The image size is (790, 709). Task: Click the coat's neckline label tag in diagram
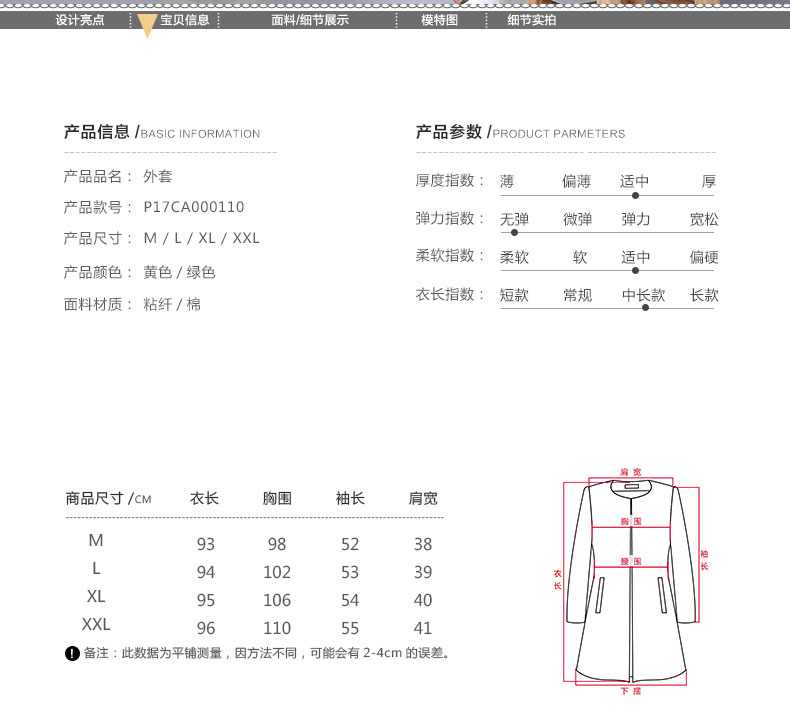pos(630,487)
